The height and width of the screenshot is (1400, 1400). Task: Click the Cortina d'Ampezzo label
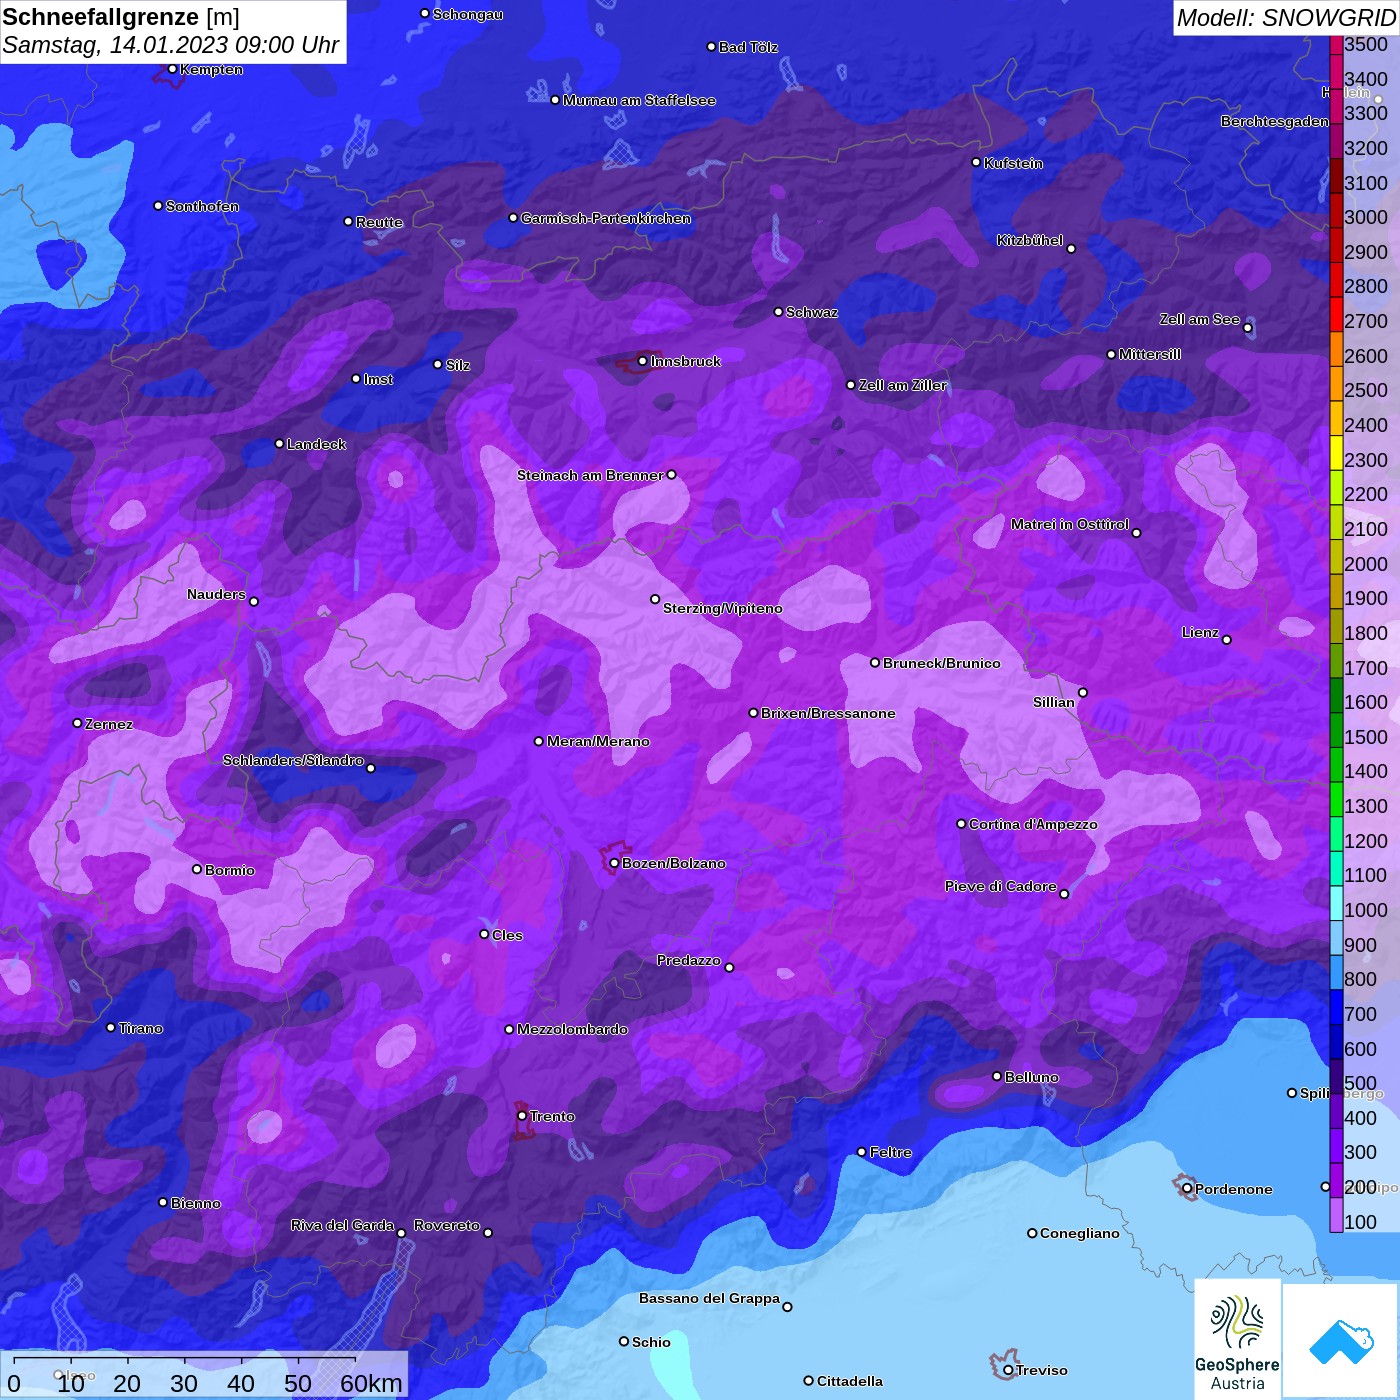click(1033, 824)
